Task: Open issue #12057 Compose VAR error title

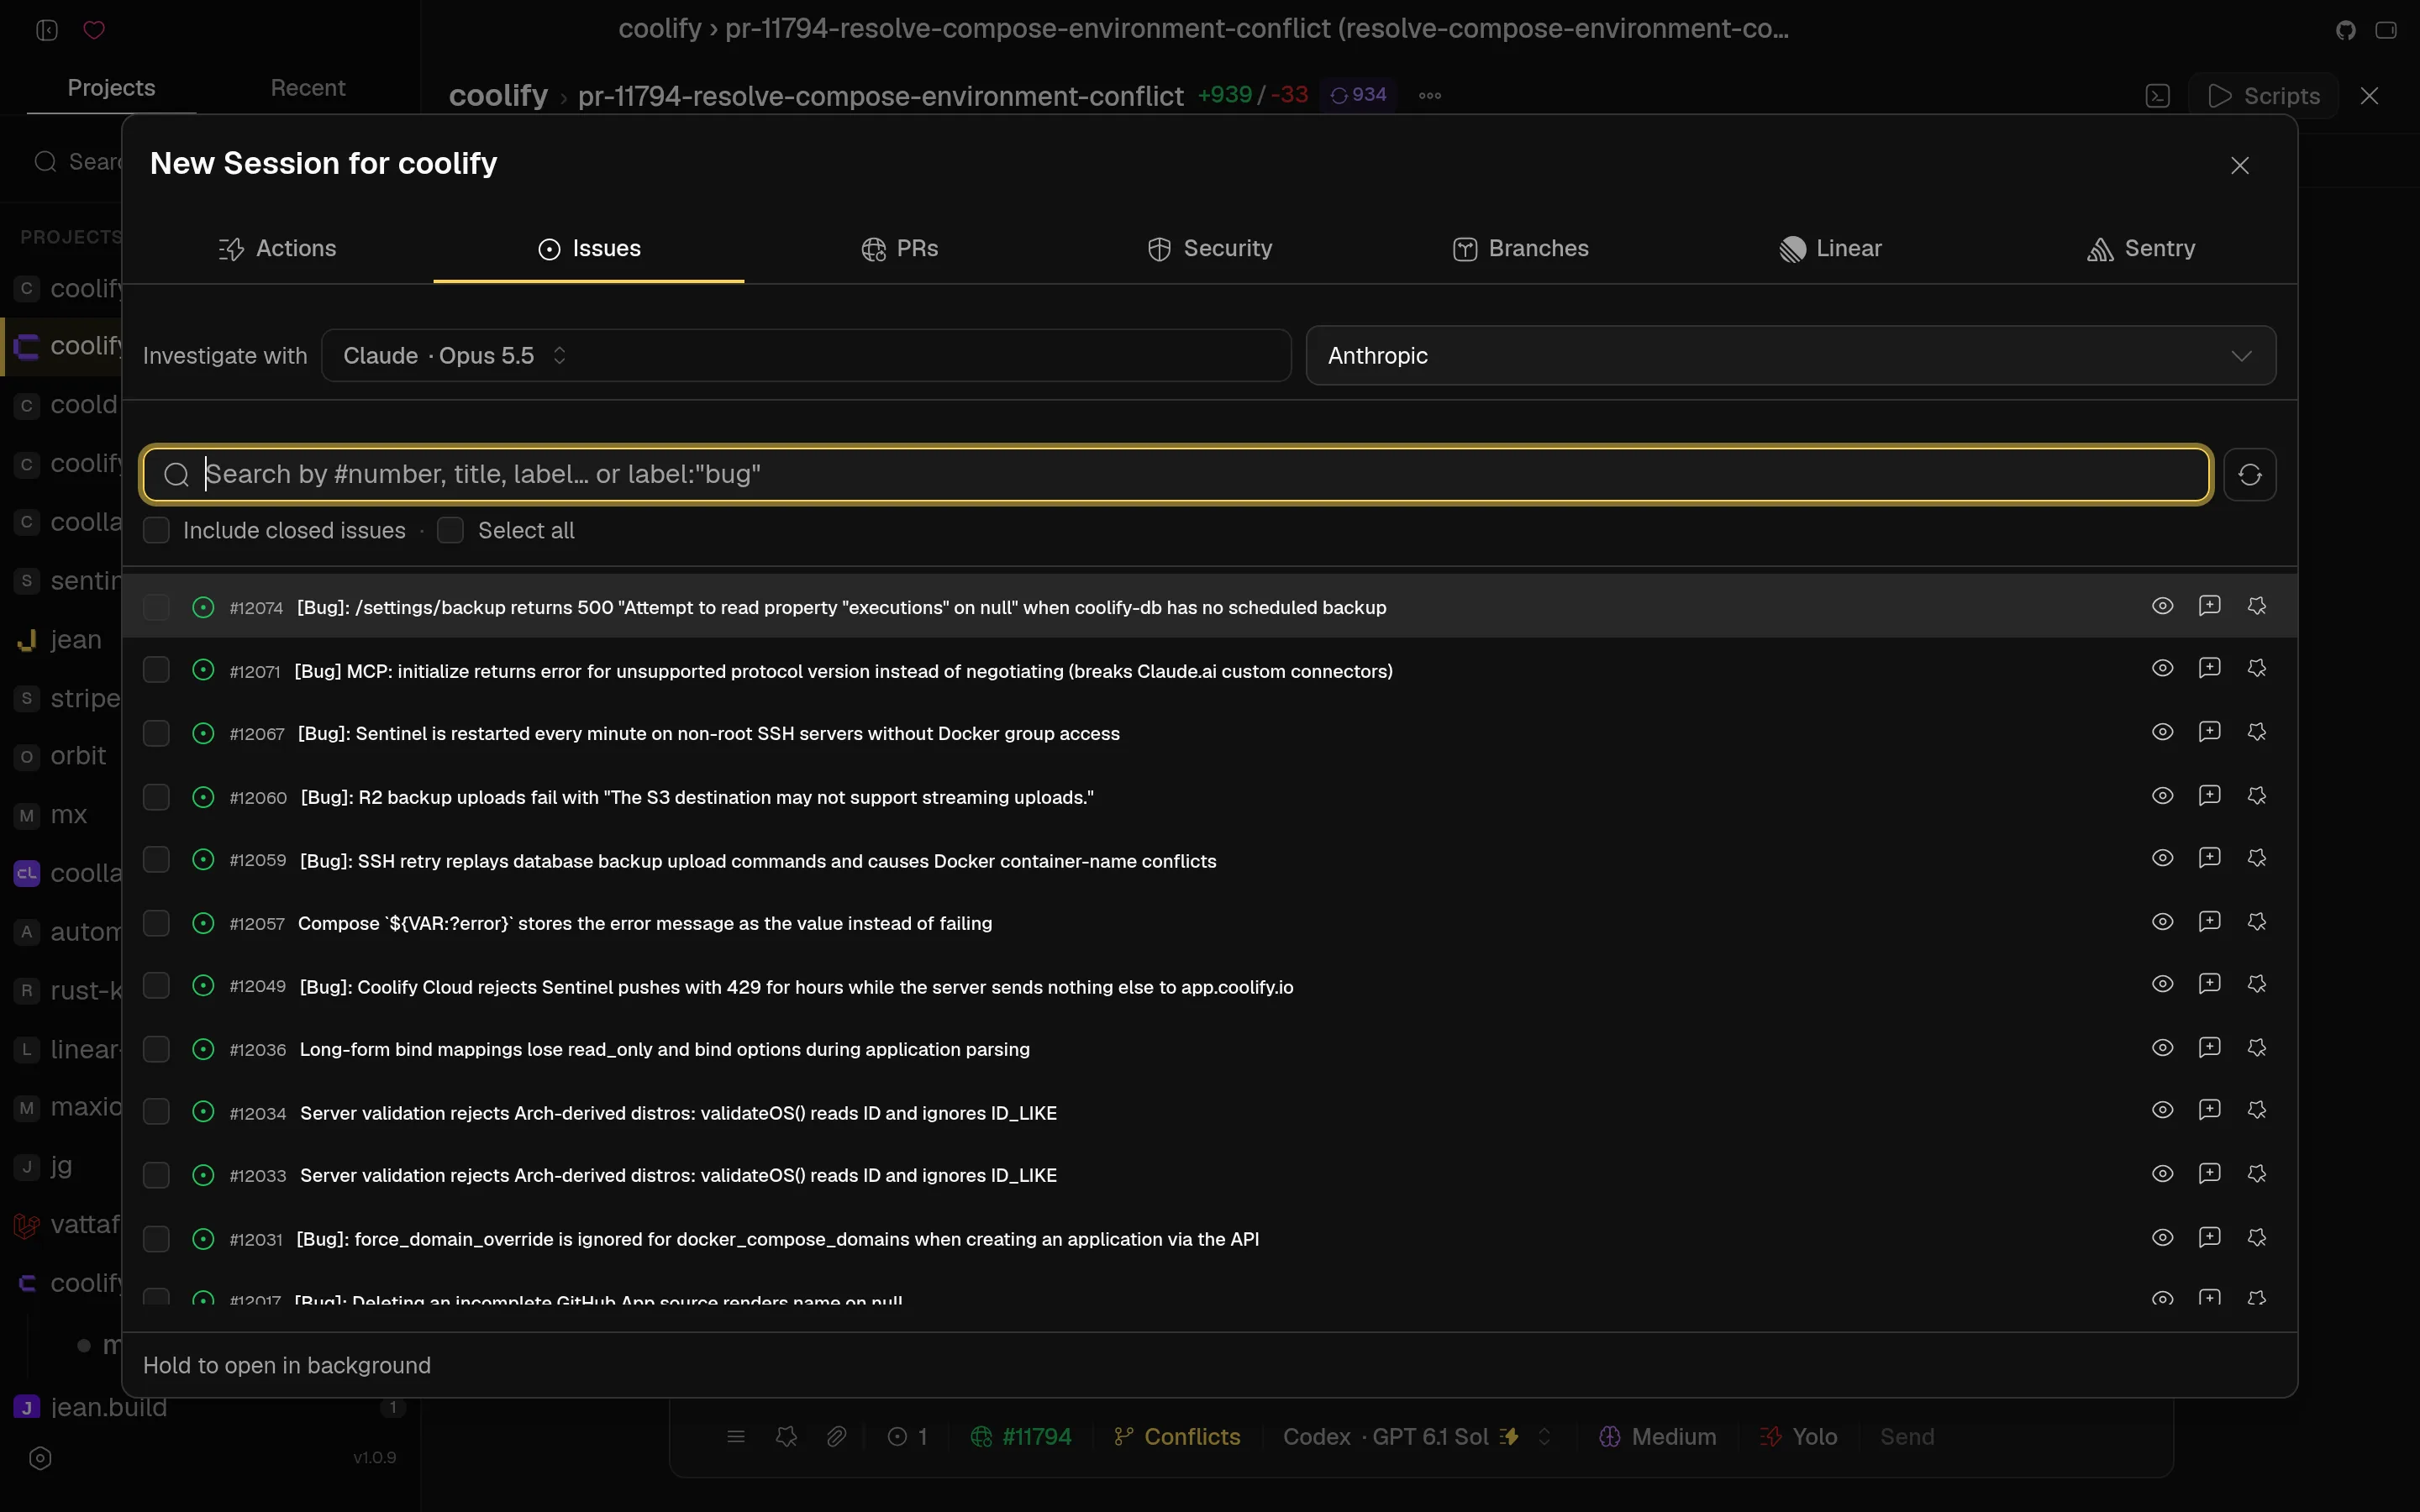Action: coord(645,923)
